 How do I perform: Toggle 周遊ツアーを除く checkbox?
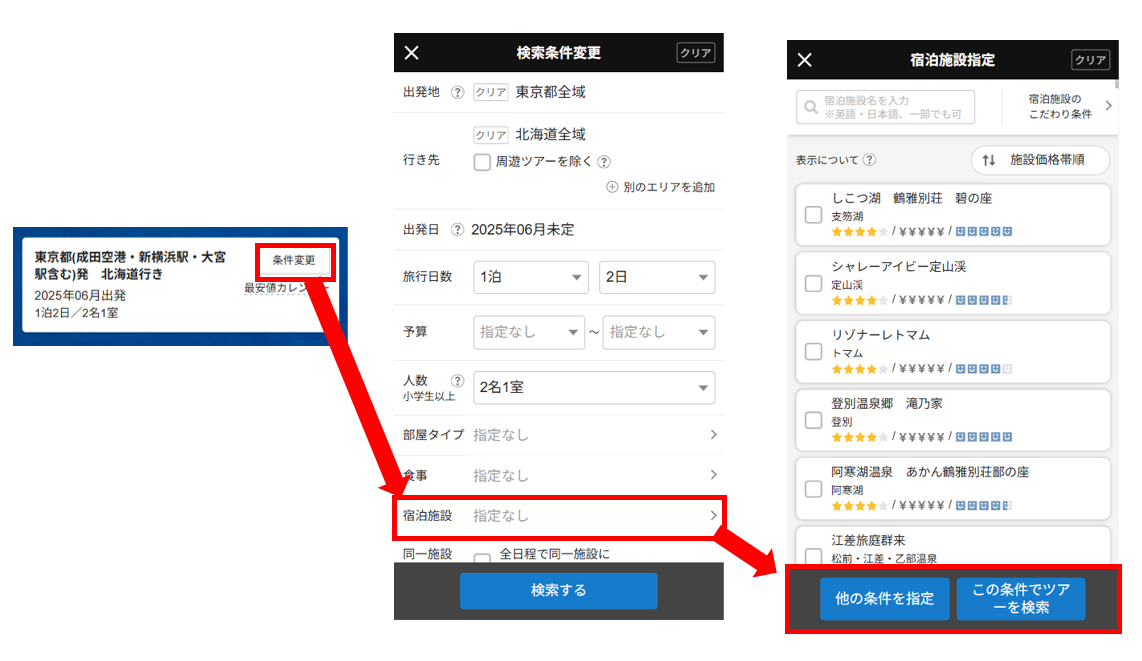482,162
